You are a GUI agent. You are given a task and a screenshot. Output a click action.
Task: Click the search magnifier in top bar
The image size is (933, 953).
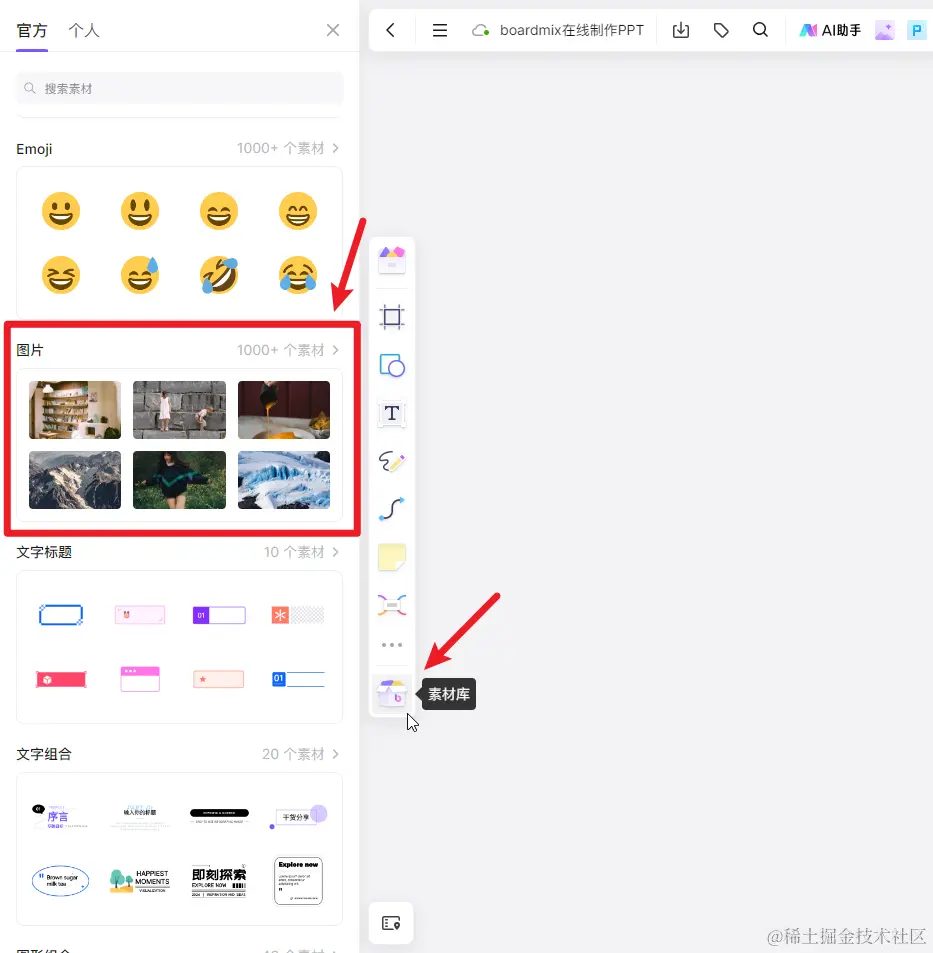coord(760,30)
